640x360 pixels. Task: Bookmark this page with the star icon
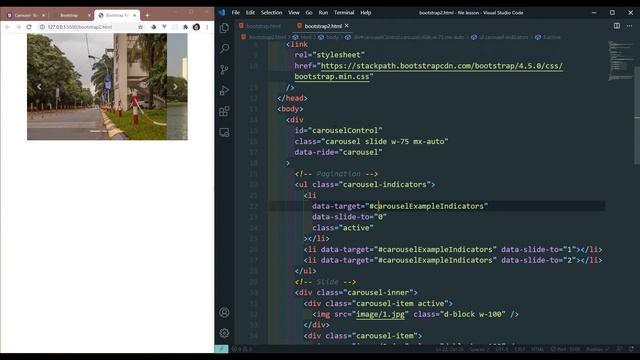point(140,27)
